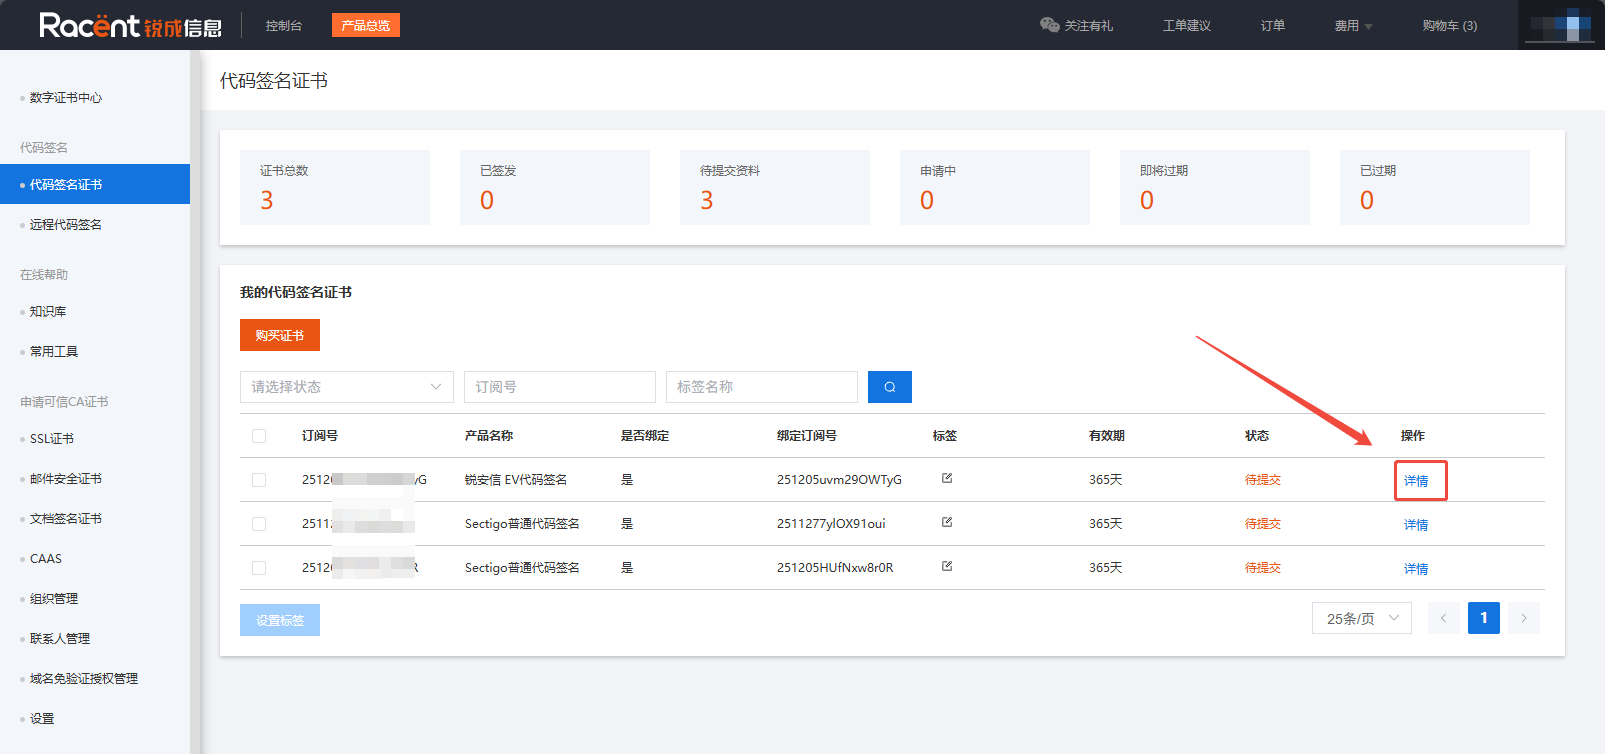Expand the 25条/页 page size dropdown
1605x754 pixels.
pos(1361,618)
